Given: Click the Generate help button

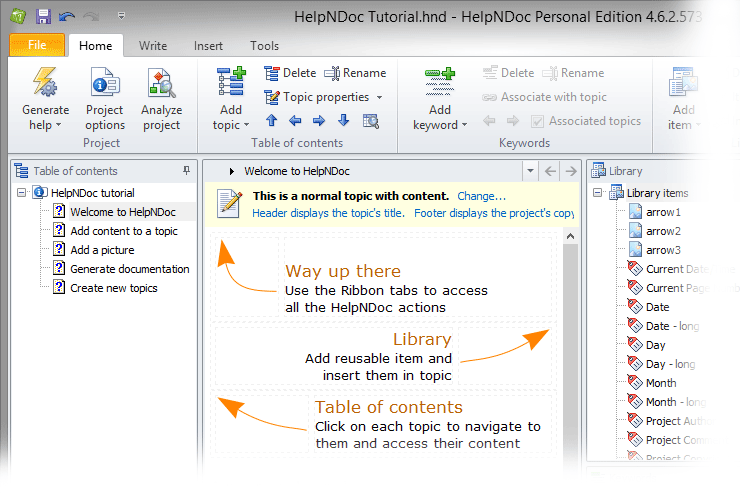Looking at the screenshot, I should pyautogui.click(x=45, y=99).
